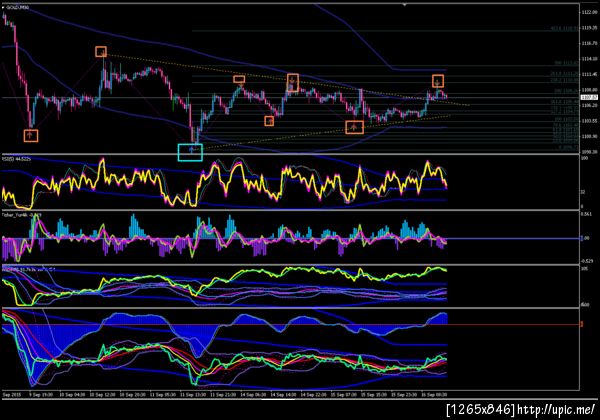Click the 9 Sep 19:00 time axis label
The image size is (600, 420).
coord(41,394)
